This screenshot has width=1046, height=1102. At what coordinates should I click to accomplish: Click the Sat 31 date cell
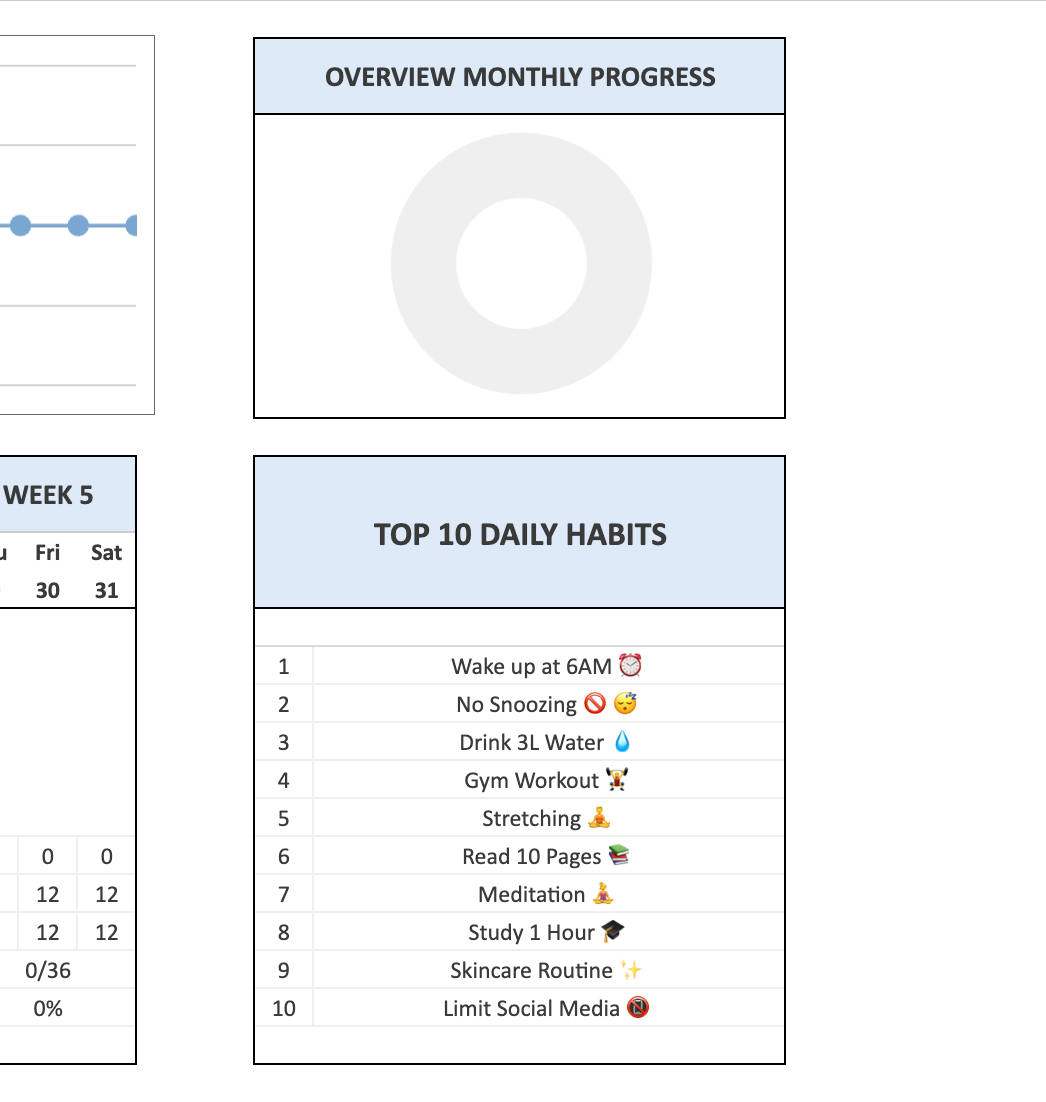pyautogui.click(x=106, y=590)
